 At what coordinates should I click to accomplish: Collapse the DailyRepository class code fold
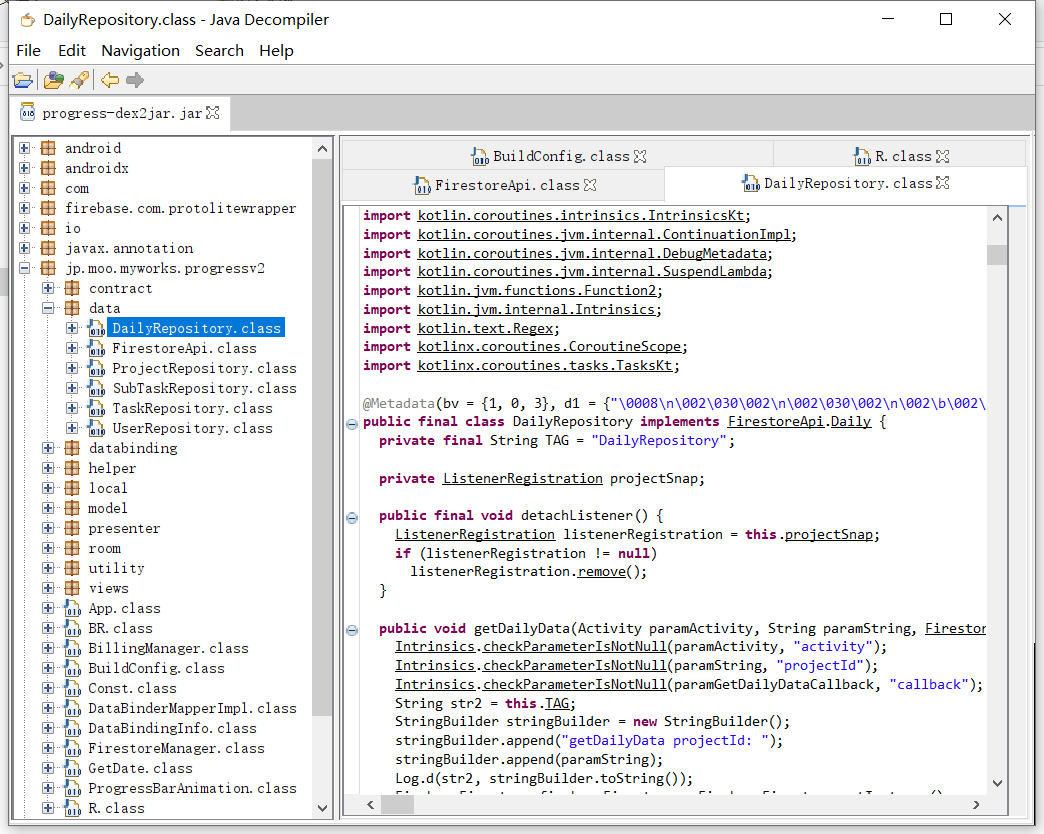(x=352, y=424)
